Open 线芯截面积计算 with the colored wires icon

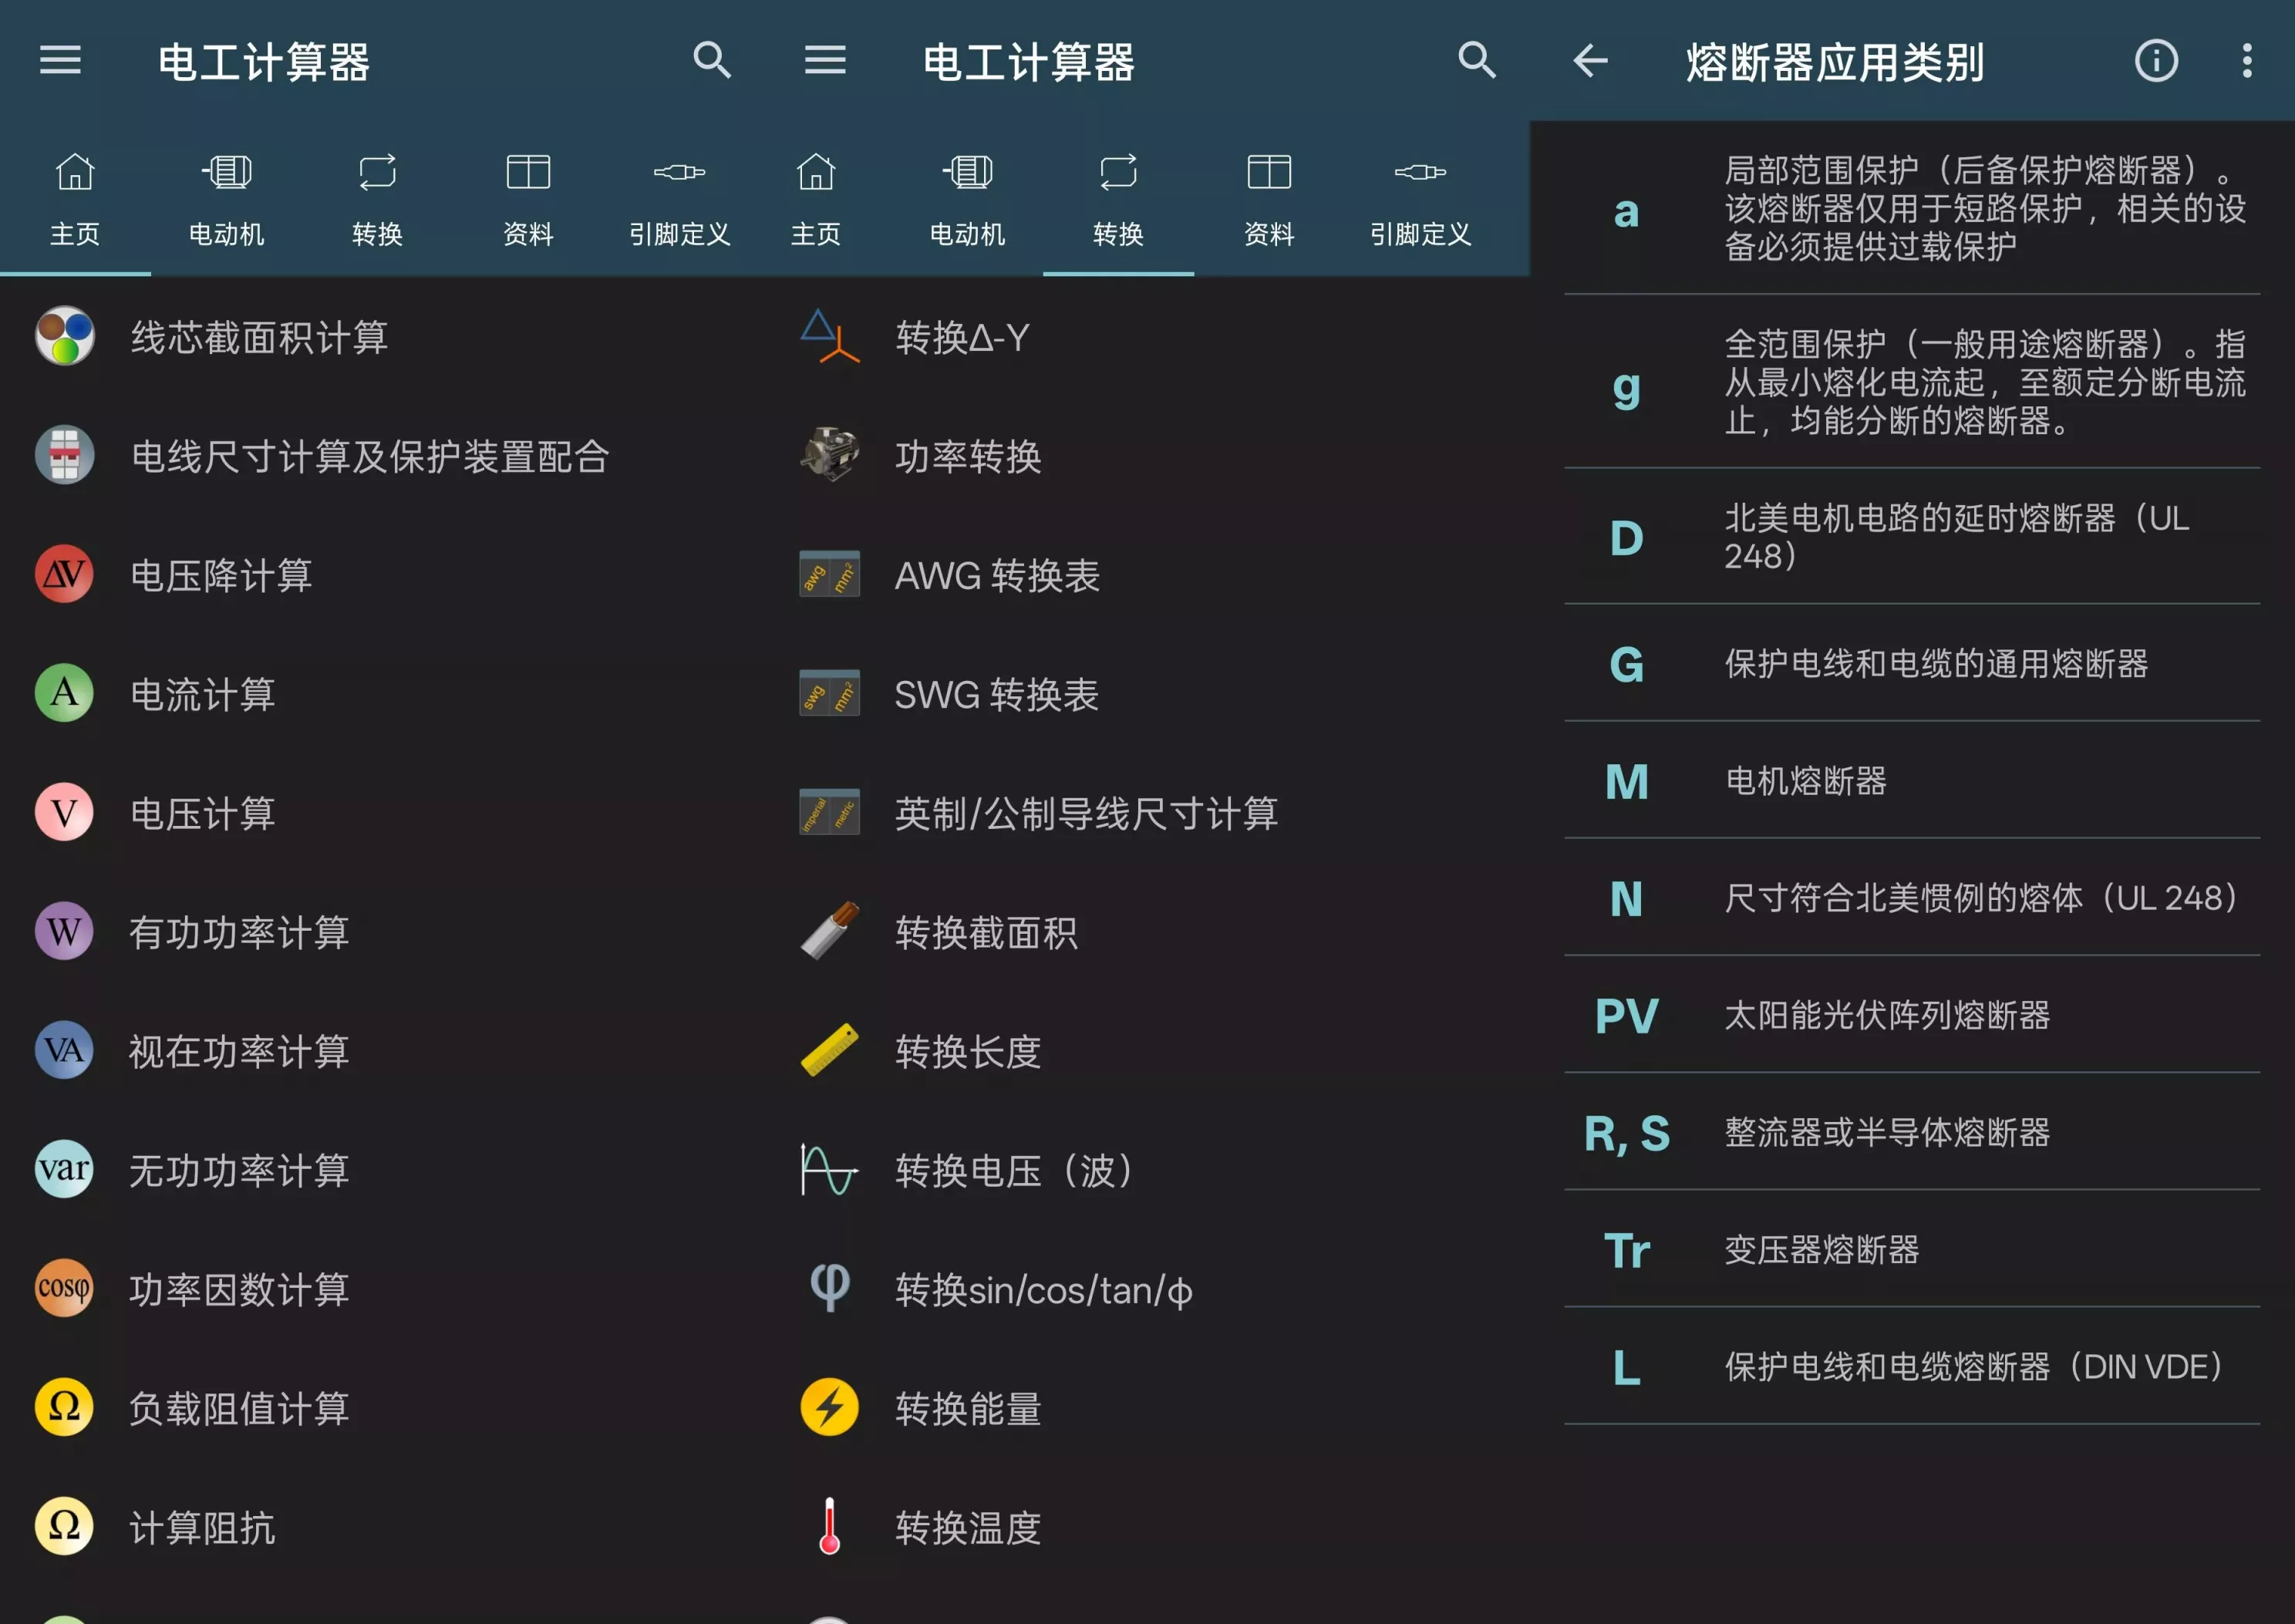[x=65, y=337]
